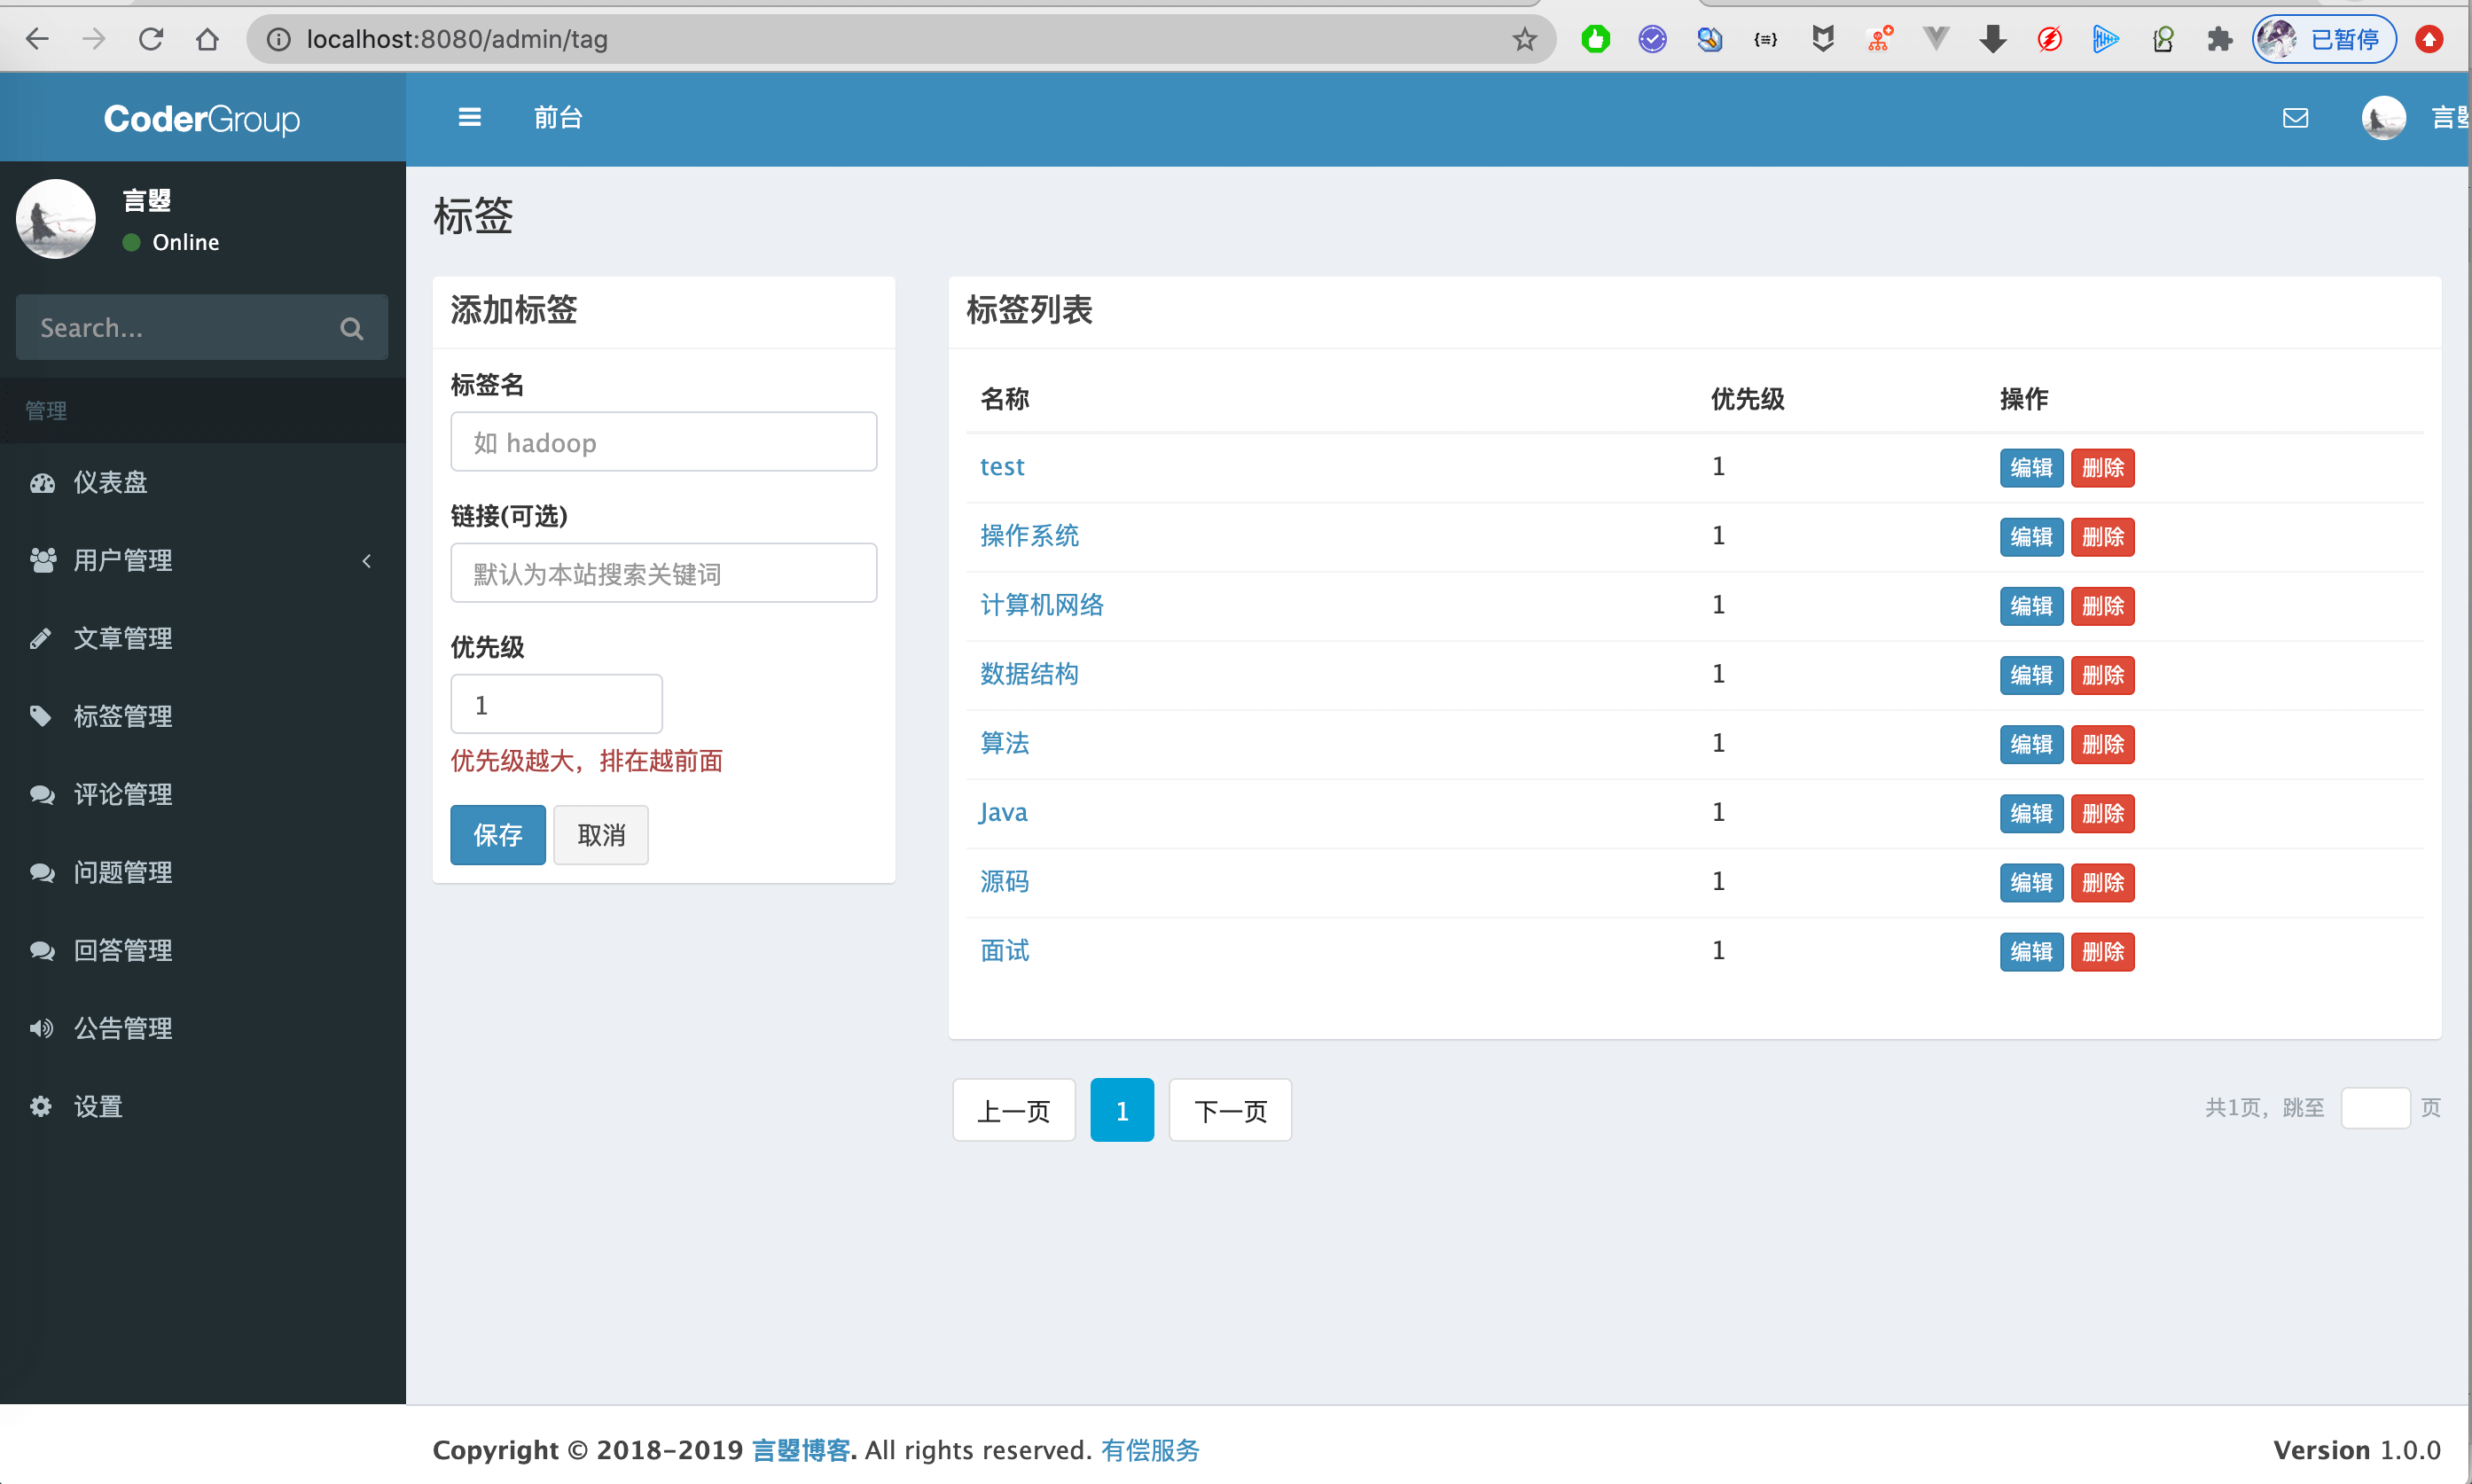Screen dimensions: 2472x1484
Task: Open 前台 front-end link in header
Action: [558, 118]
